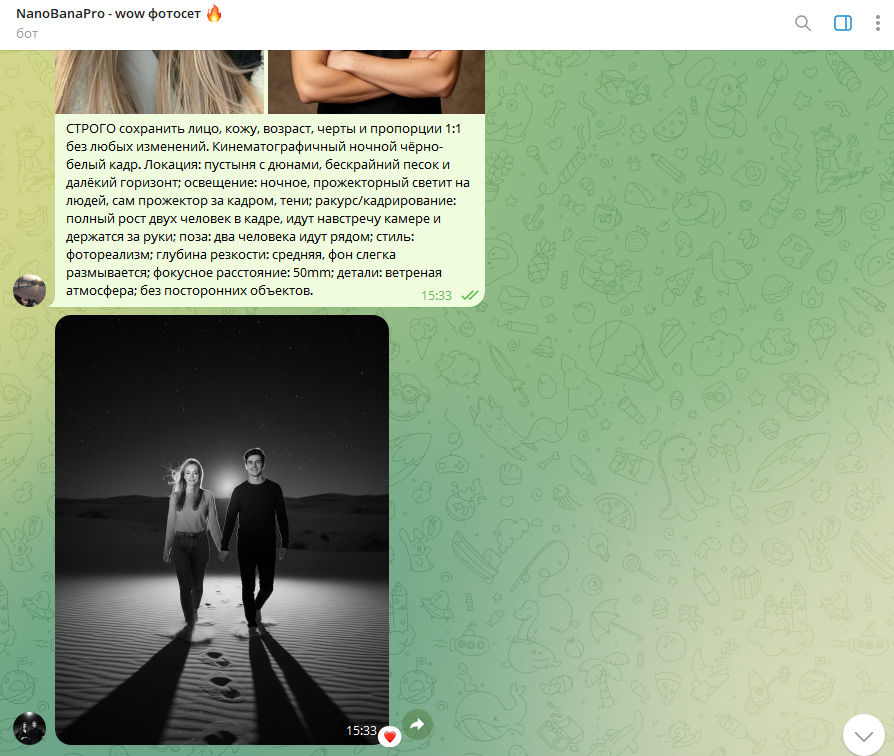This screenshot has height=756, width=894.
Task: Click the double-check read mark at 15:33
Action: coord(470,295)
